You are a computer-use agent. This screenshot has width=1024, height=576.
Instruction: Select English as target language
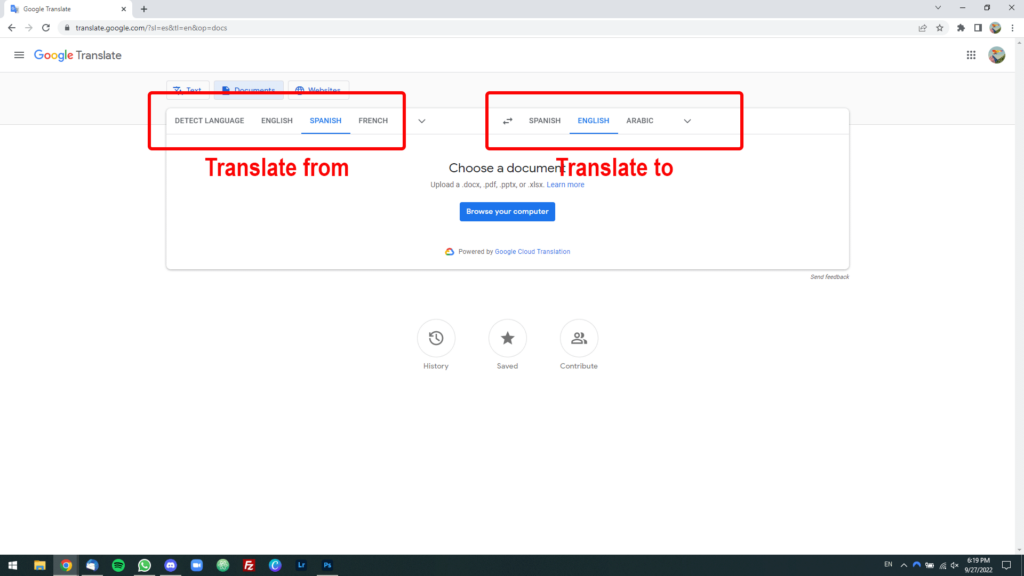593,121
